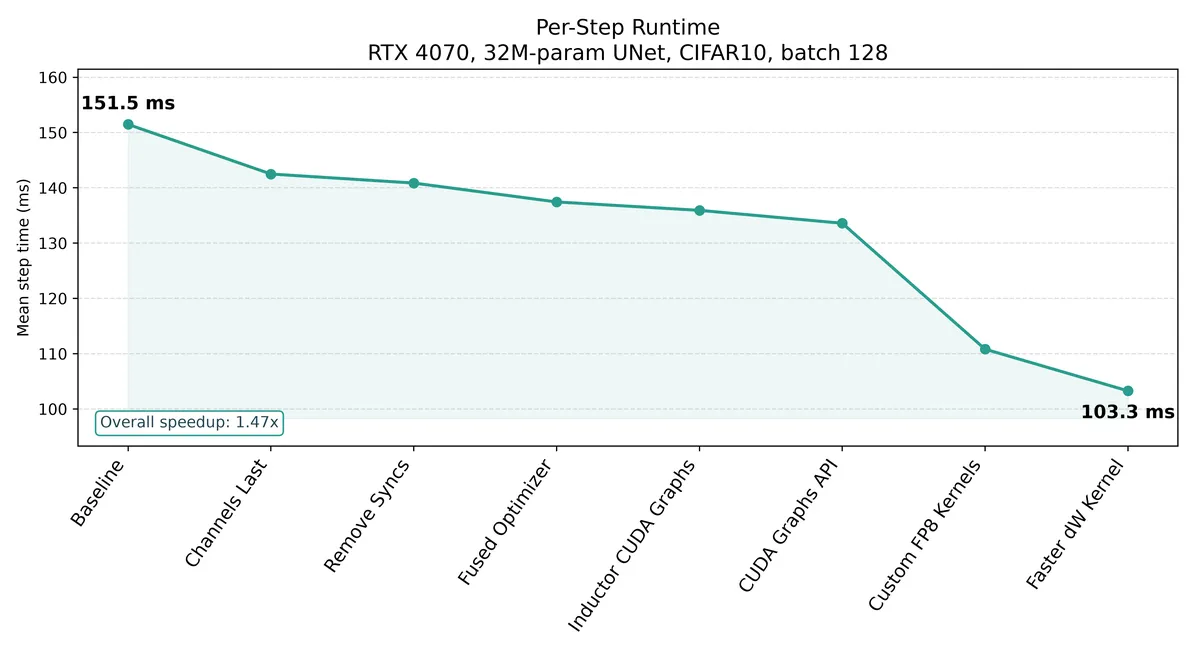Viewport: 1200px width, 654px height.
Task: Click the y-axis tick label 120
Action: (x=53, y=299)
